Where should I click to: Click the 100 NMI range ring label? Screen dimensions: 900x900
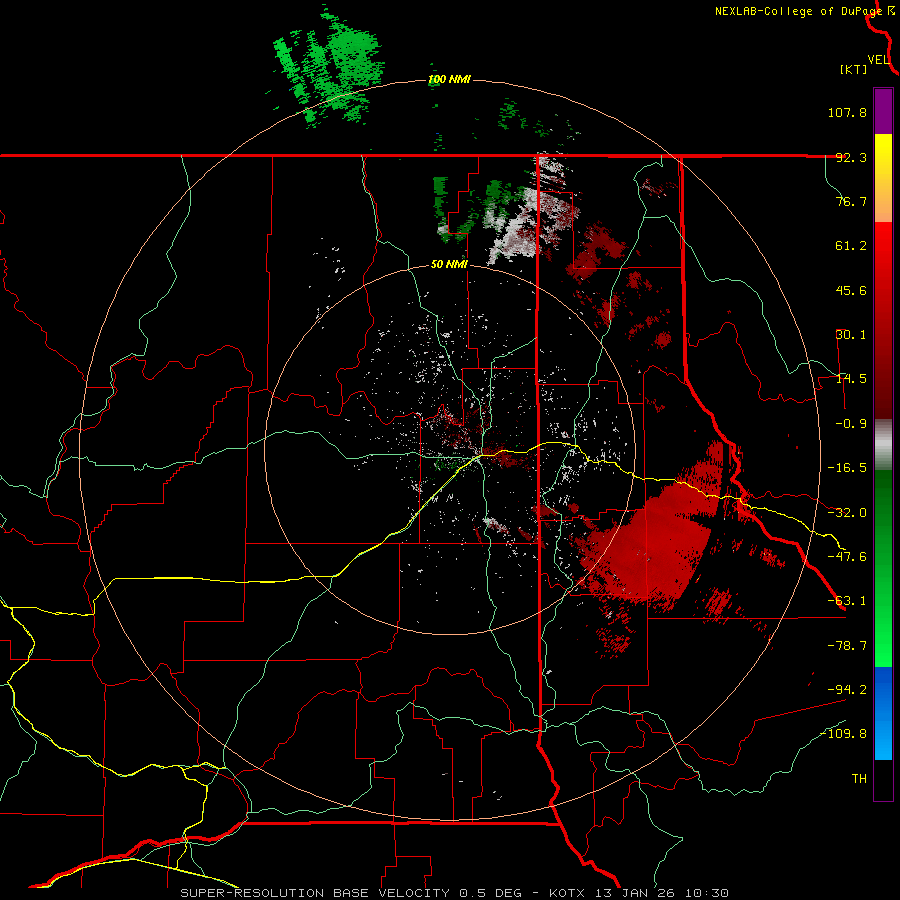pos(449,79)
